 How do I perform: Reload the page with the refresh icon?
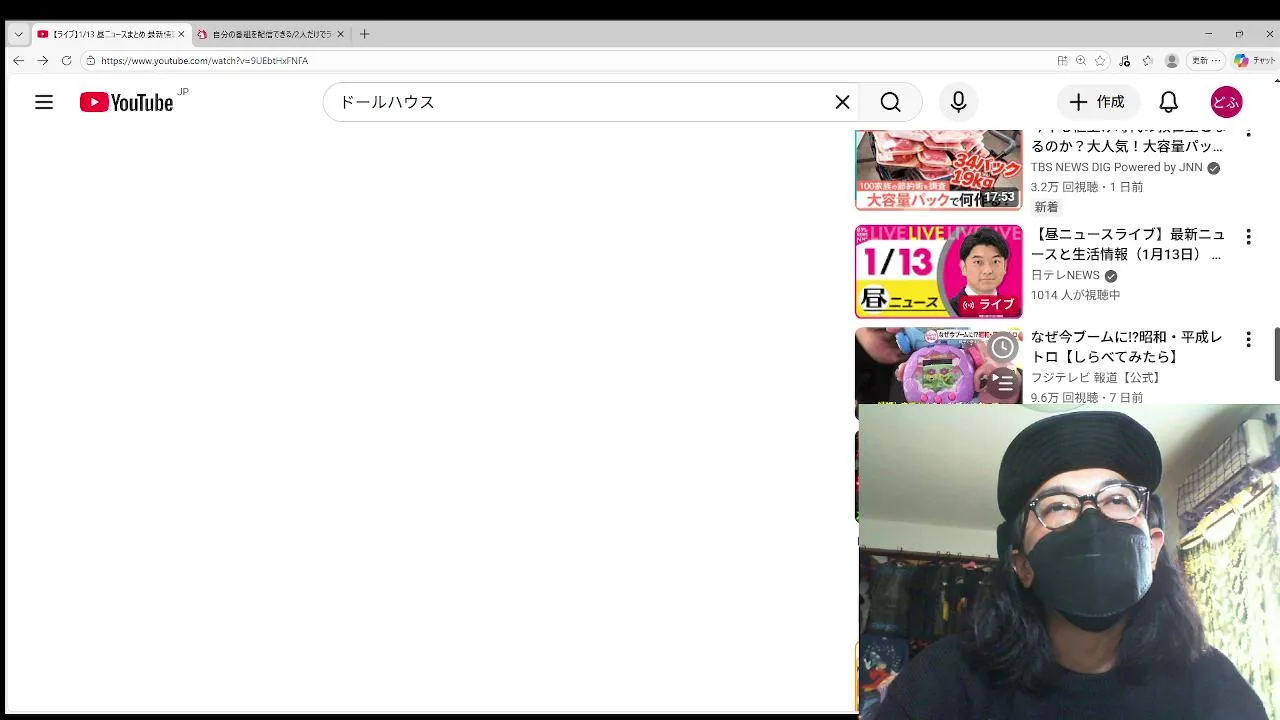pos(66,60)
